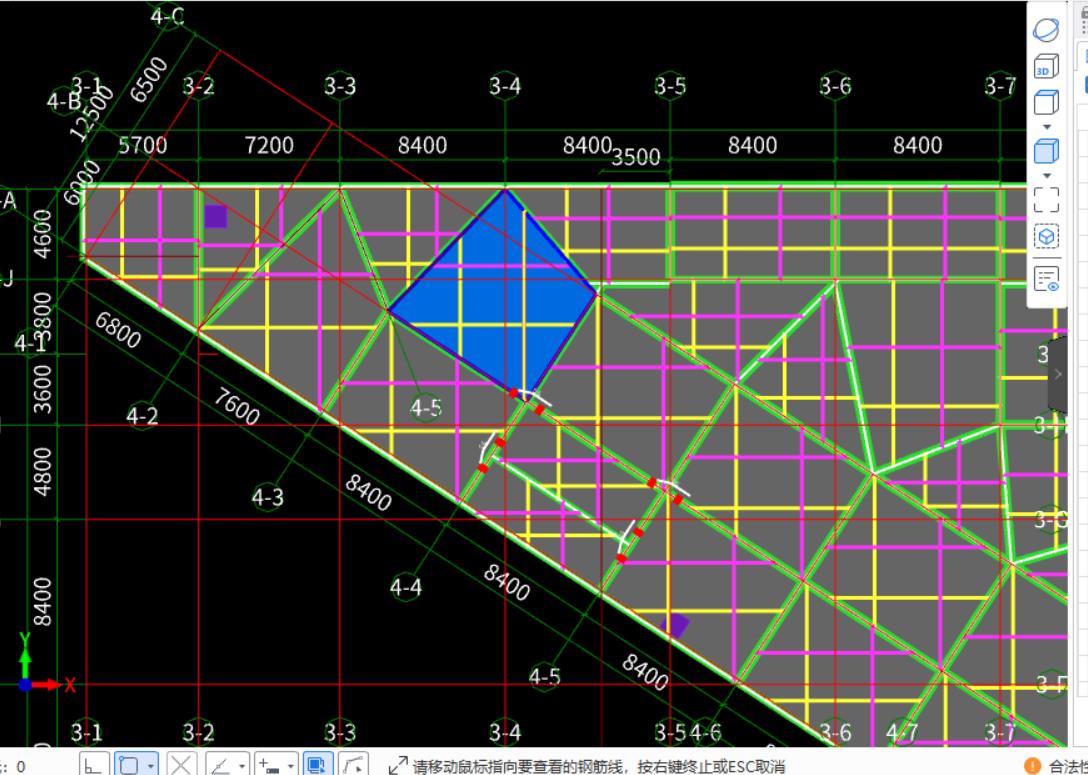Viewport: 1088px width, 775px height.
Task: Toggle the rounded-rectangle snap icon
Action: tap(129, 765)
